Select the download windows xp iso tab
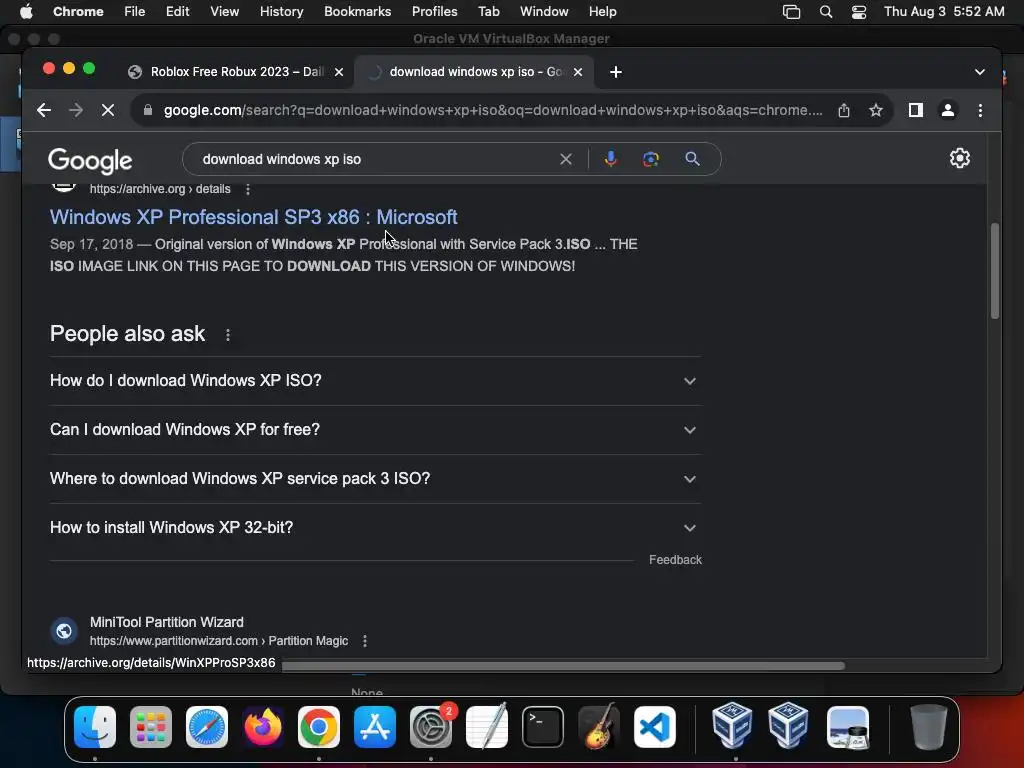This screenshot has width=1024, height=768. [x=473, y=72]
